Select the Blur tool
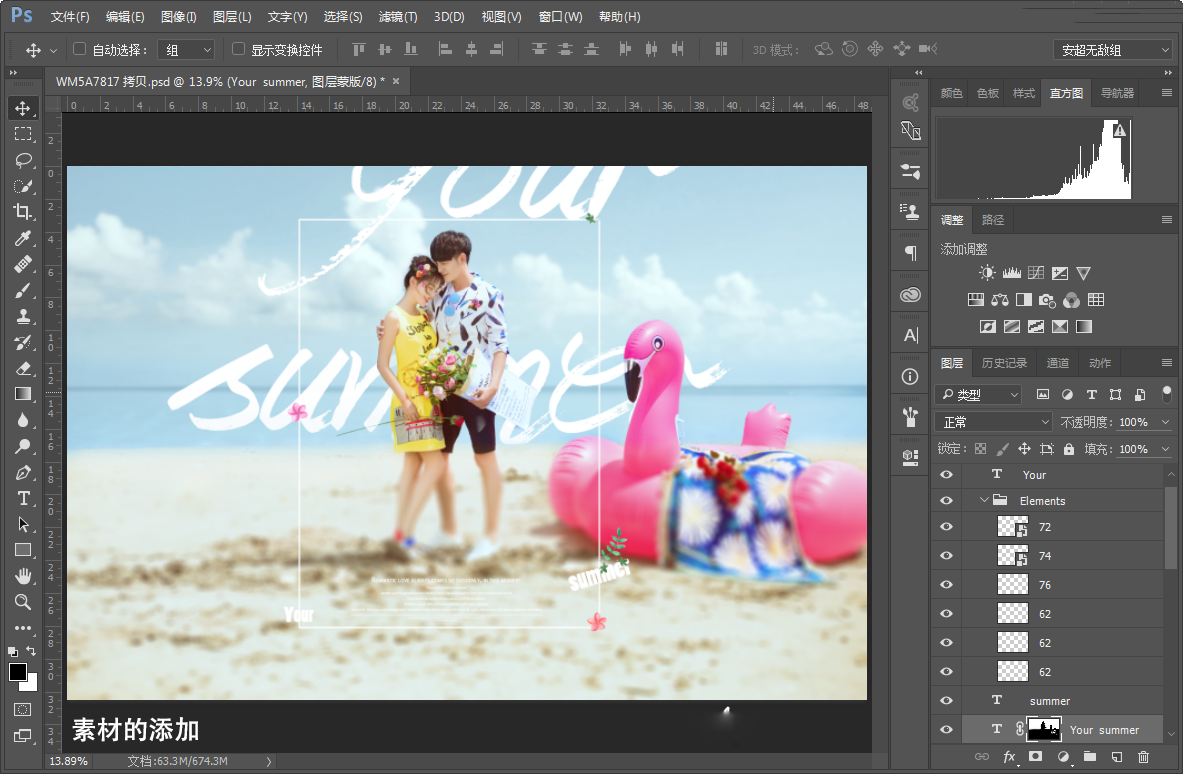The height and width of the screenshot is (774, 1183). (x=23, y=421)
